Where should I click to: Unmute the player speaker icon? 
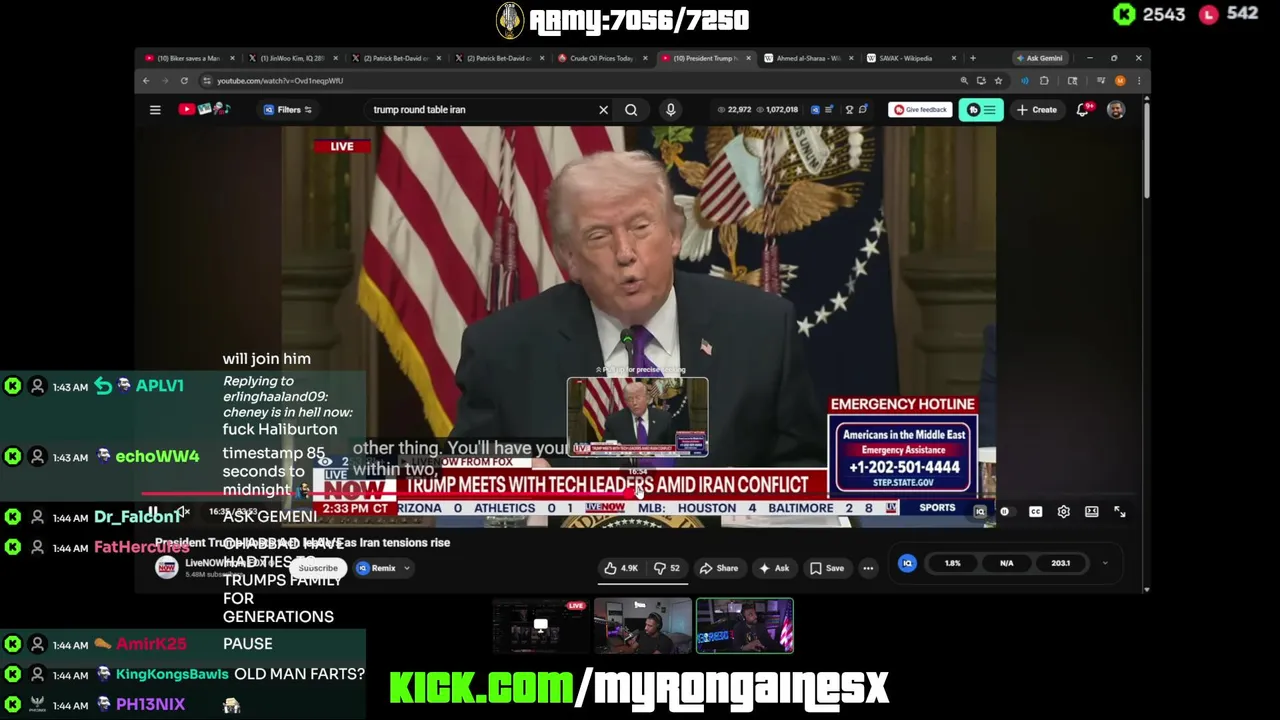click(182, 512)
